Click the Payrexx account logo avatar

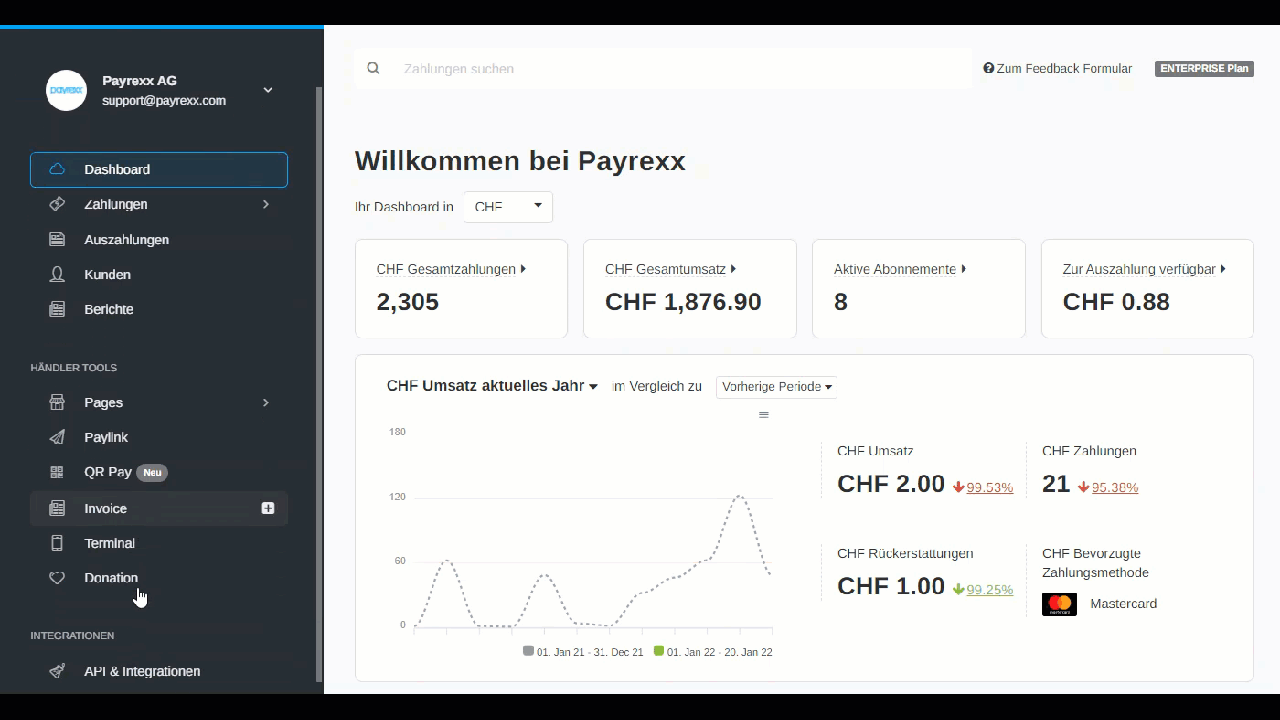(x=67, y=90)
